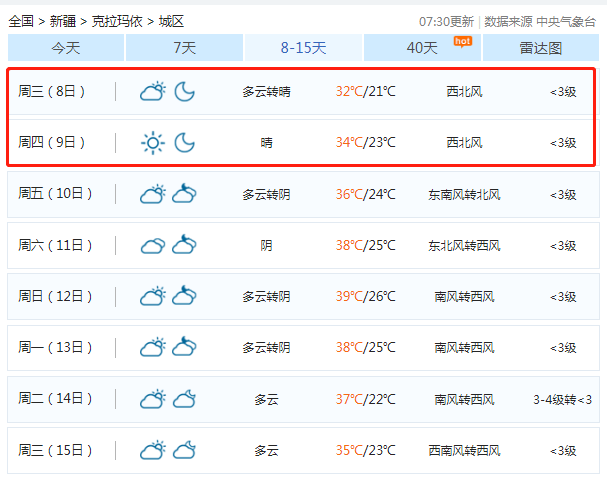Viewport: 607px width, 477px height.
Task: Select the 周五（10日）date label
Action: pyautogui.click(x=55, y=193)
